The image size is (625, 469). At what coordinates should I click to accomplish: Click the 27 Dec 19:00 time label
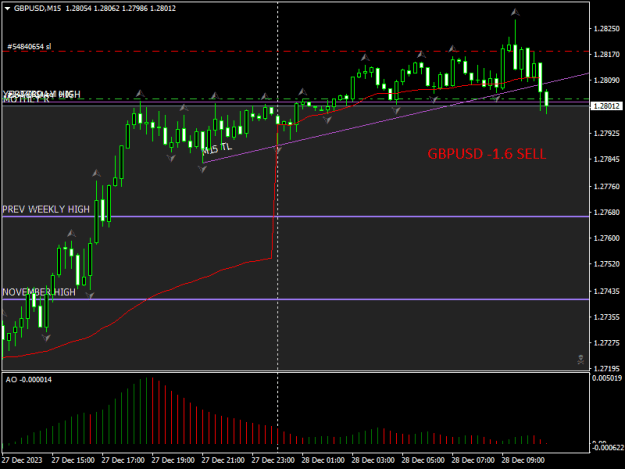click(x=173, y=460)
